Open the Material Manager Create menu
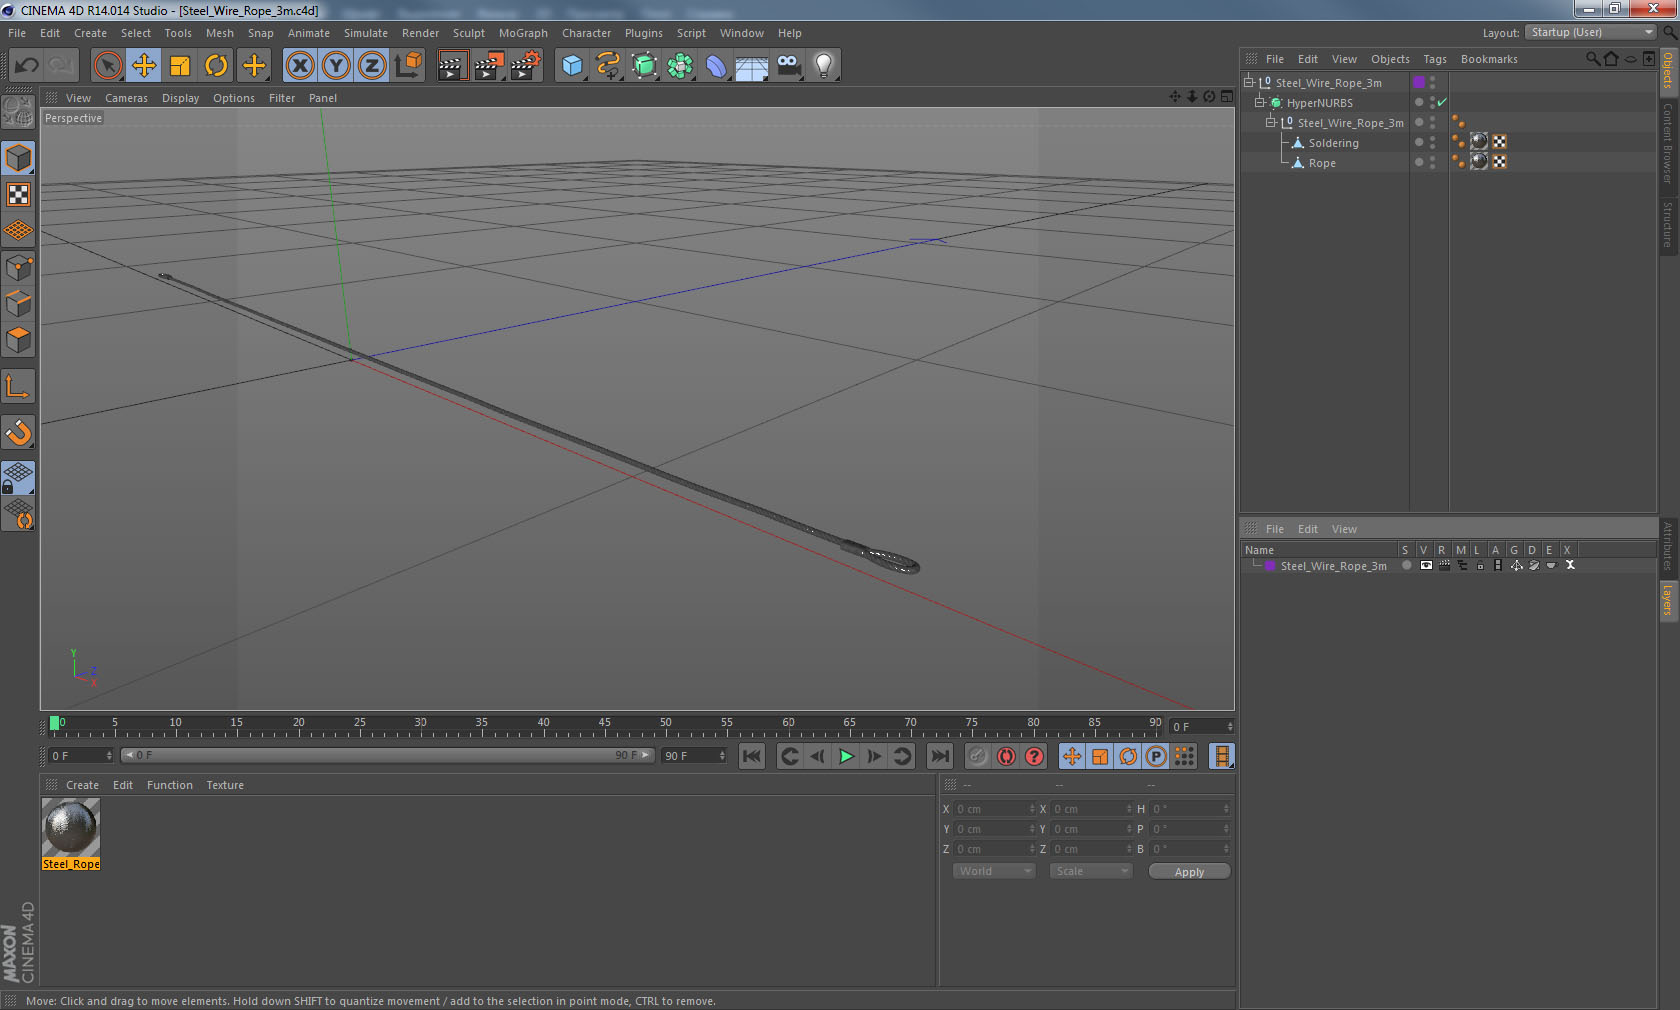 82,785
